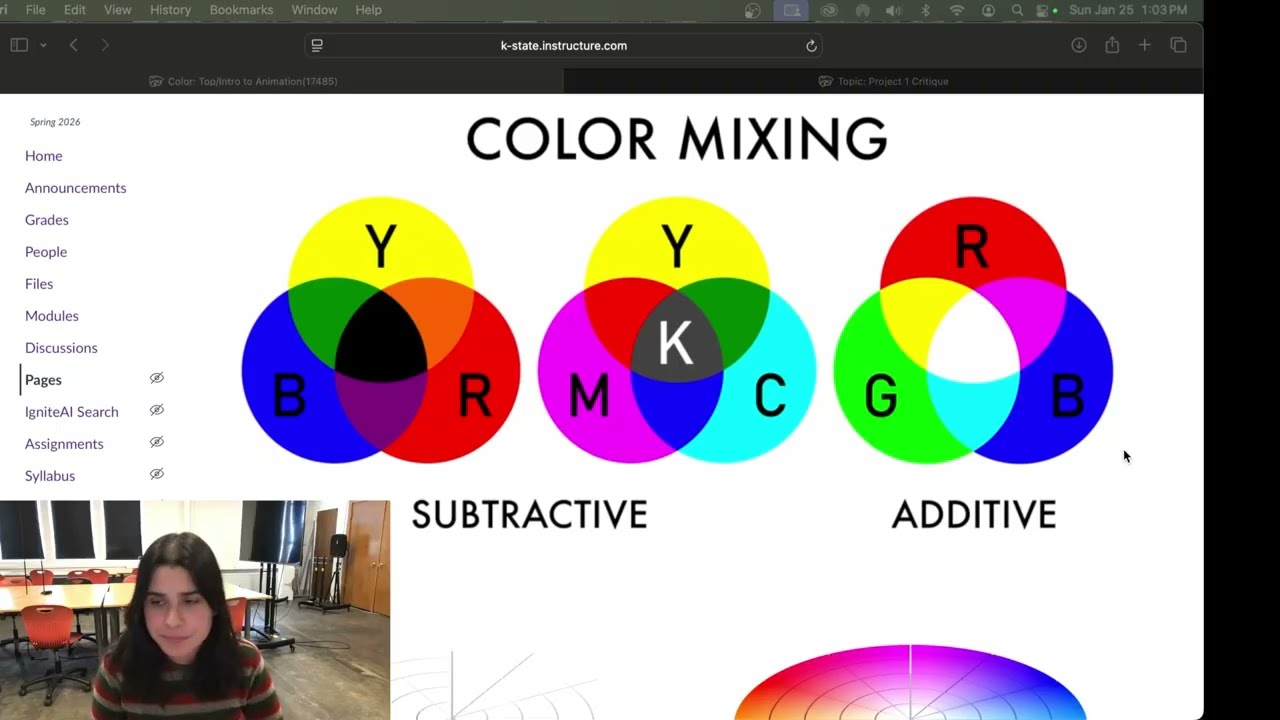Click the black center of the YBR diagram
The height and width of the screenshot is (720, 1280).
click(381, 338)
